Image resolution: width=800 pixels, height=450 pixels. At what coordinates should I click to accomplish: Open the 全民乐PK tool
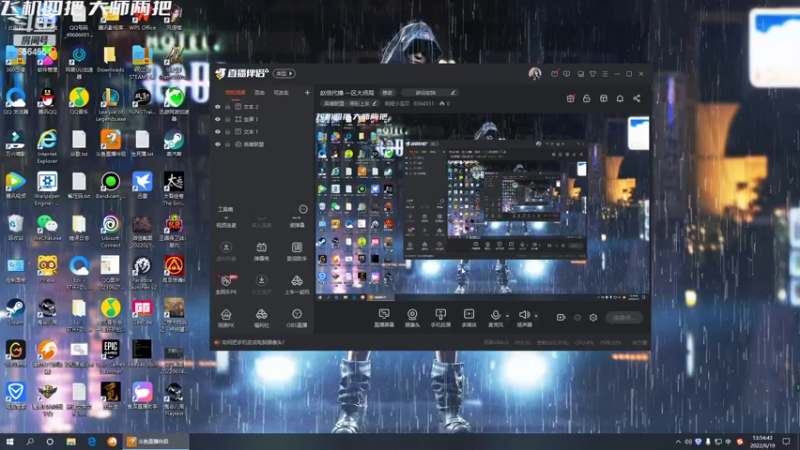226,285
